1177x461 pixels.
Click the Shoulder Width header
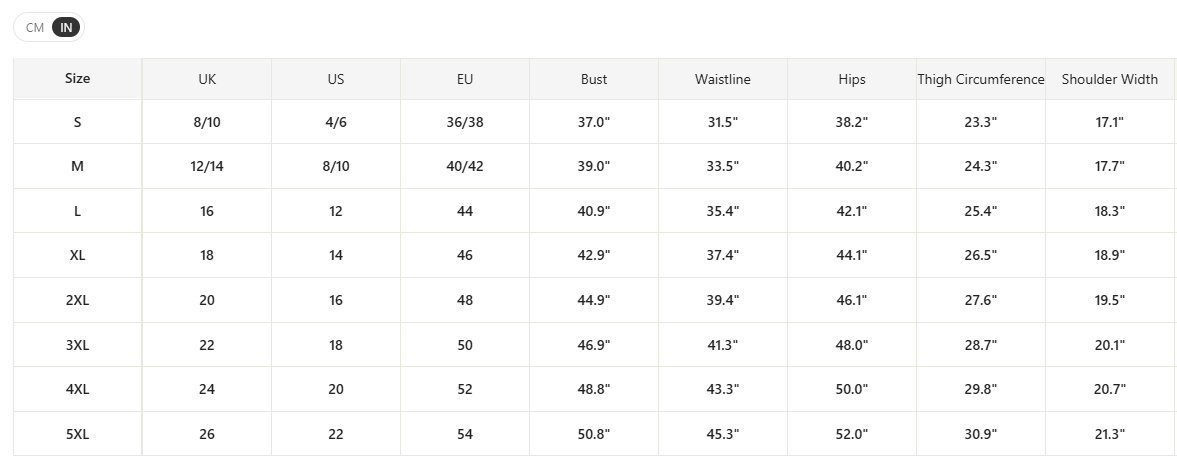click(1109, 79)
